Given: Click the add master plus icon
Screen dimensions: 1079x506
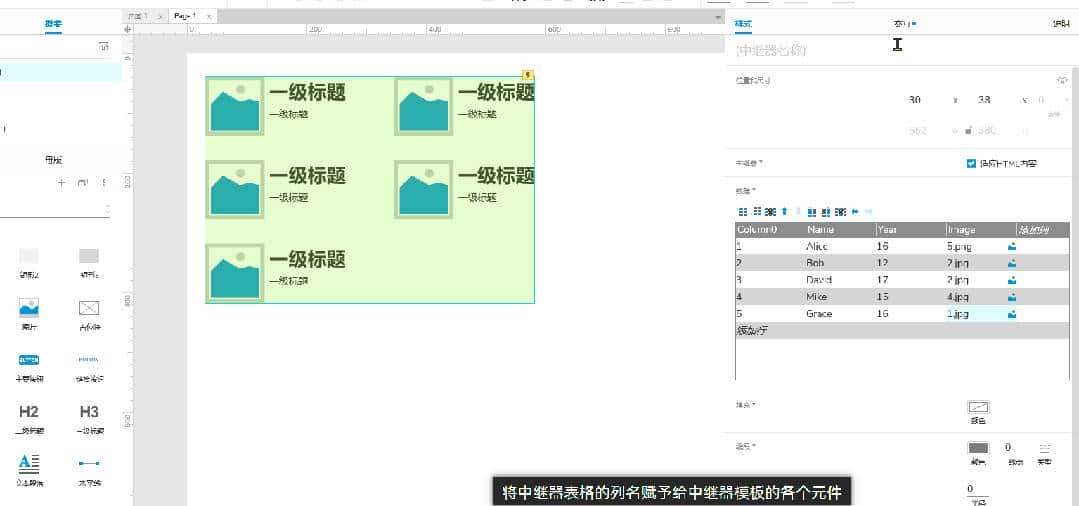Looking at the screenshot, I should [61, 182].
